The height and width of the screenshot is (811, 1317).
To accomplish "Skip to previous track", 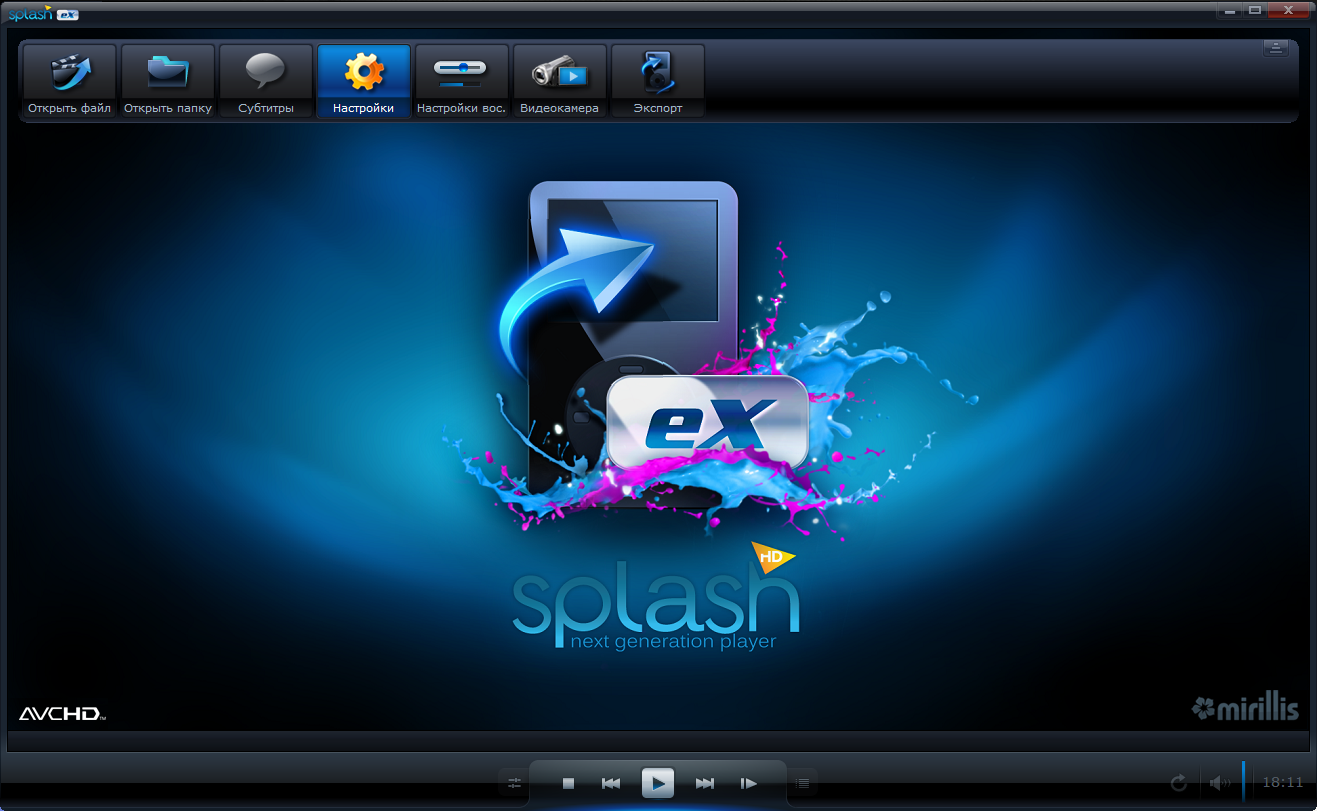I will point(611,783).
